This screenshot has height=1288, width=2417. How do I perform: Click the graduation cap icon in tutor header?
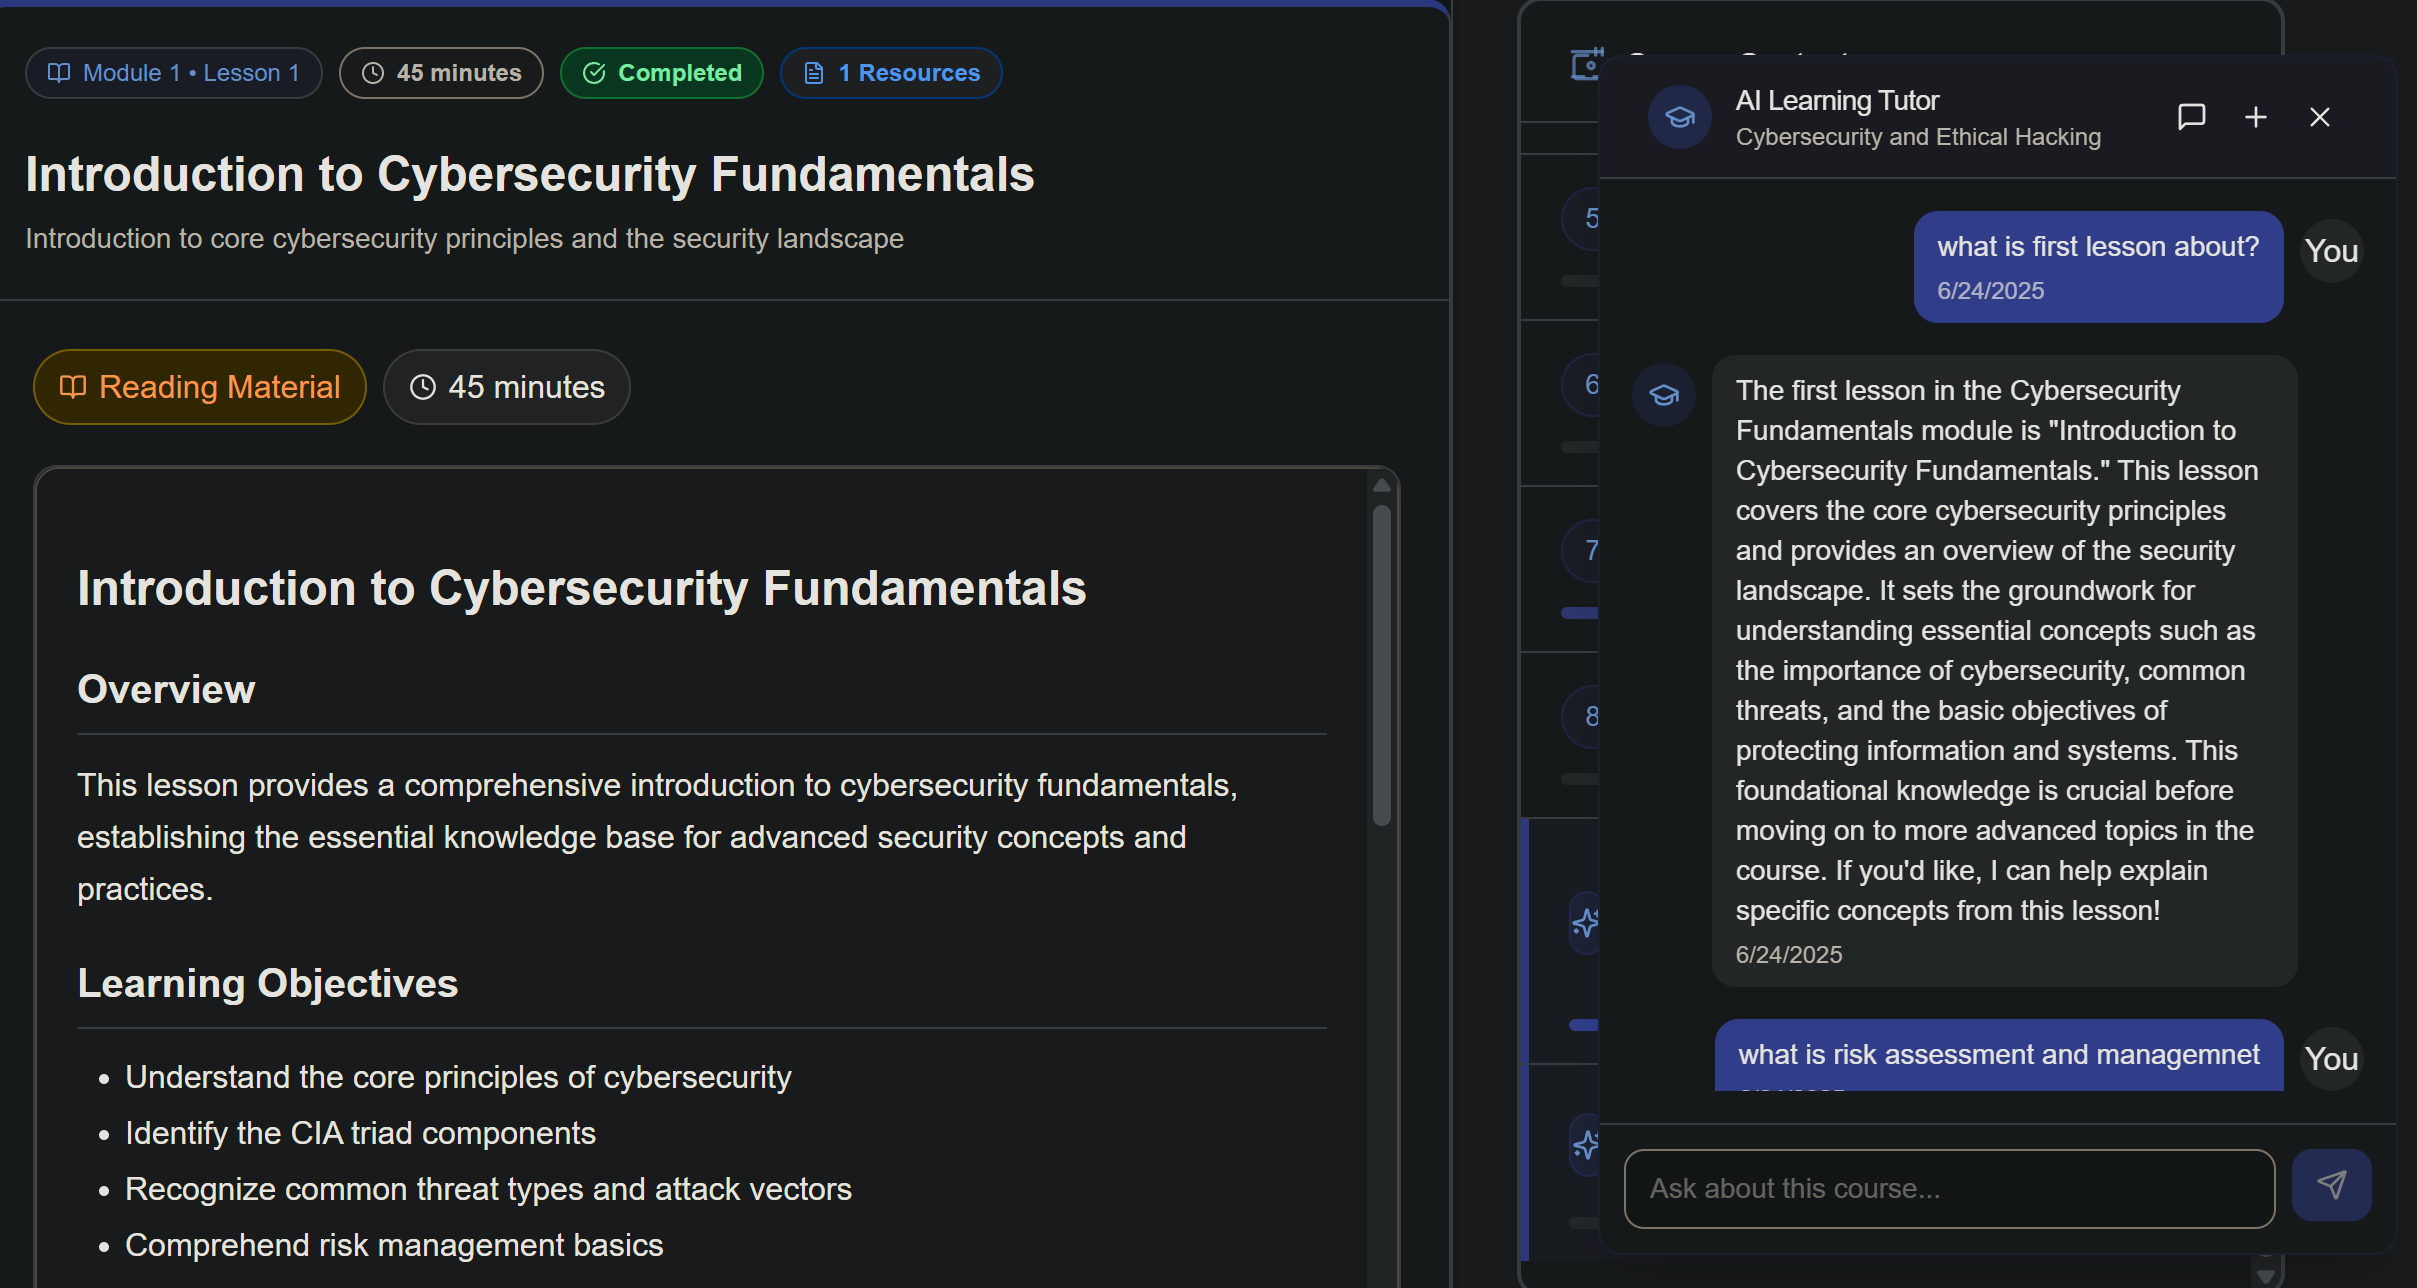pyautogui.click(x=1679, y=117)
